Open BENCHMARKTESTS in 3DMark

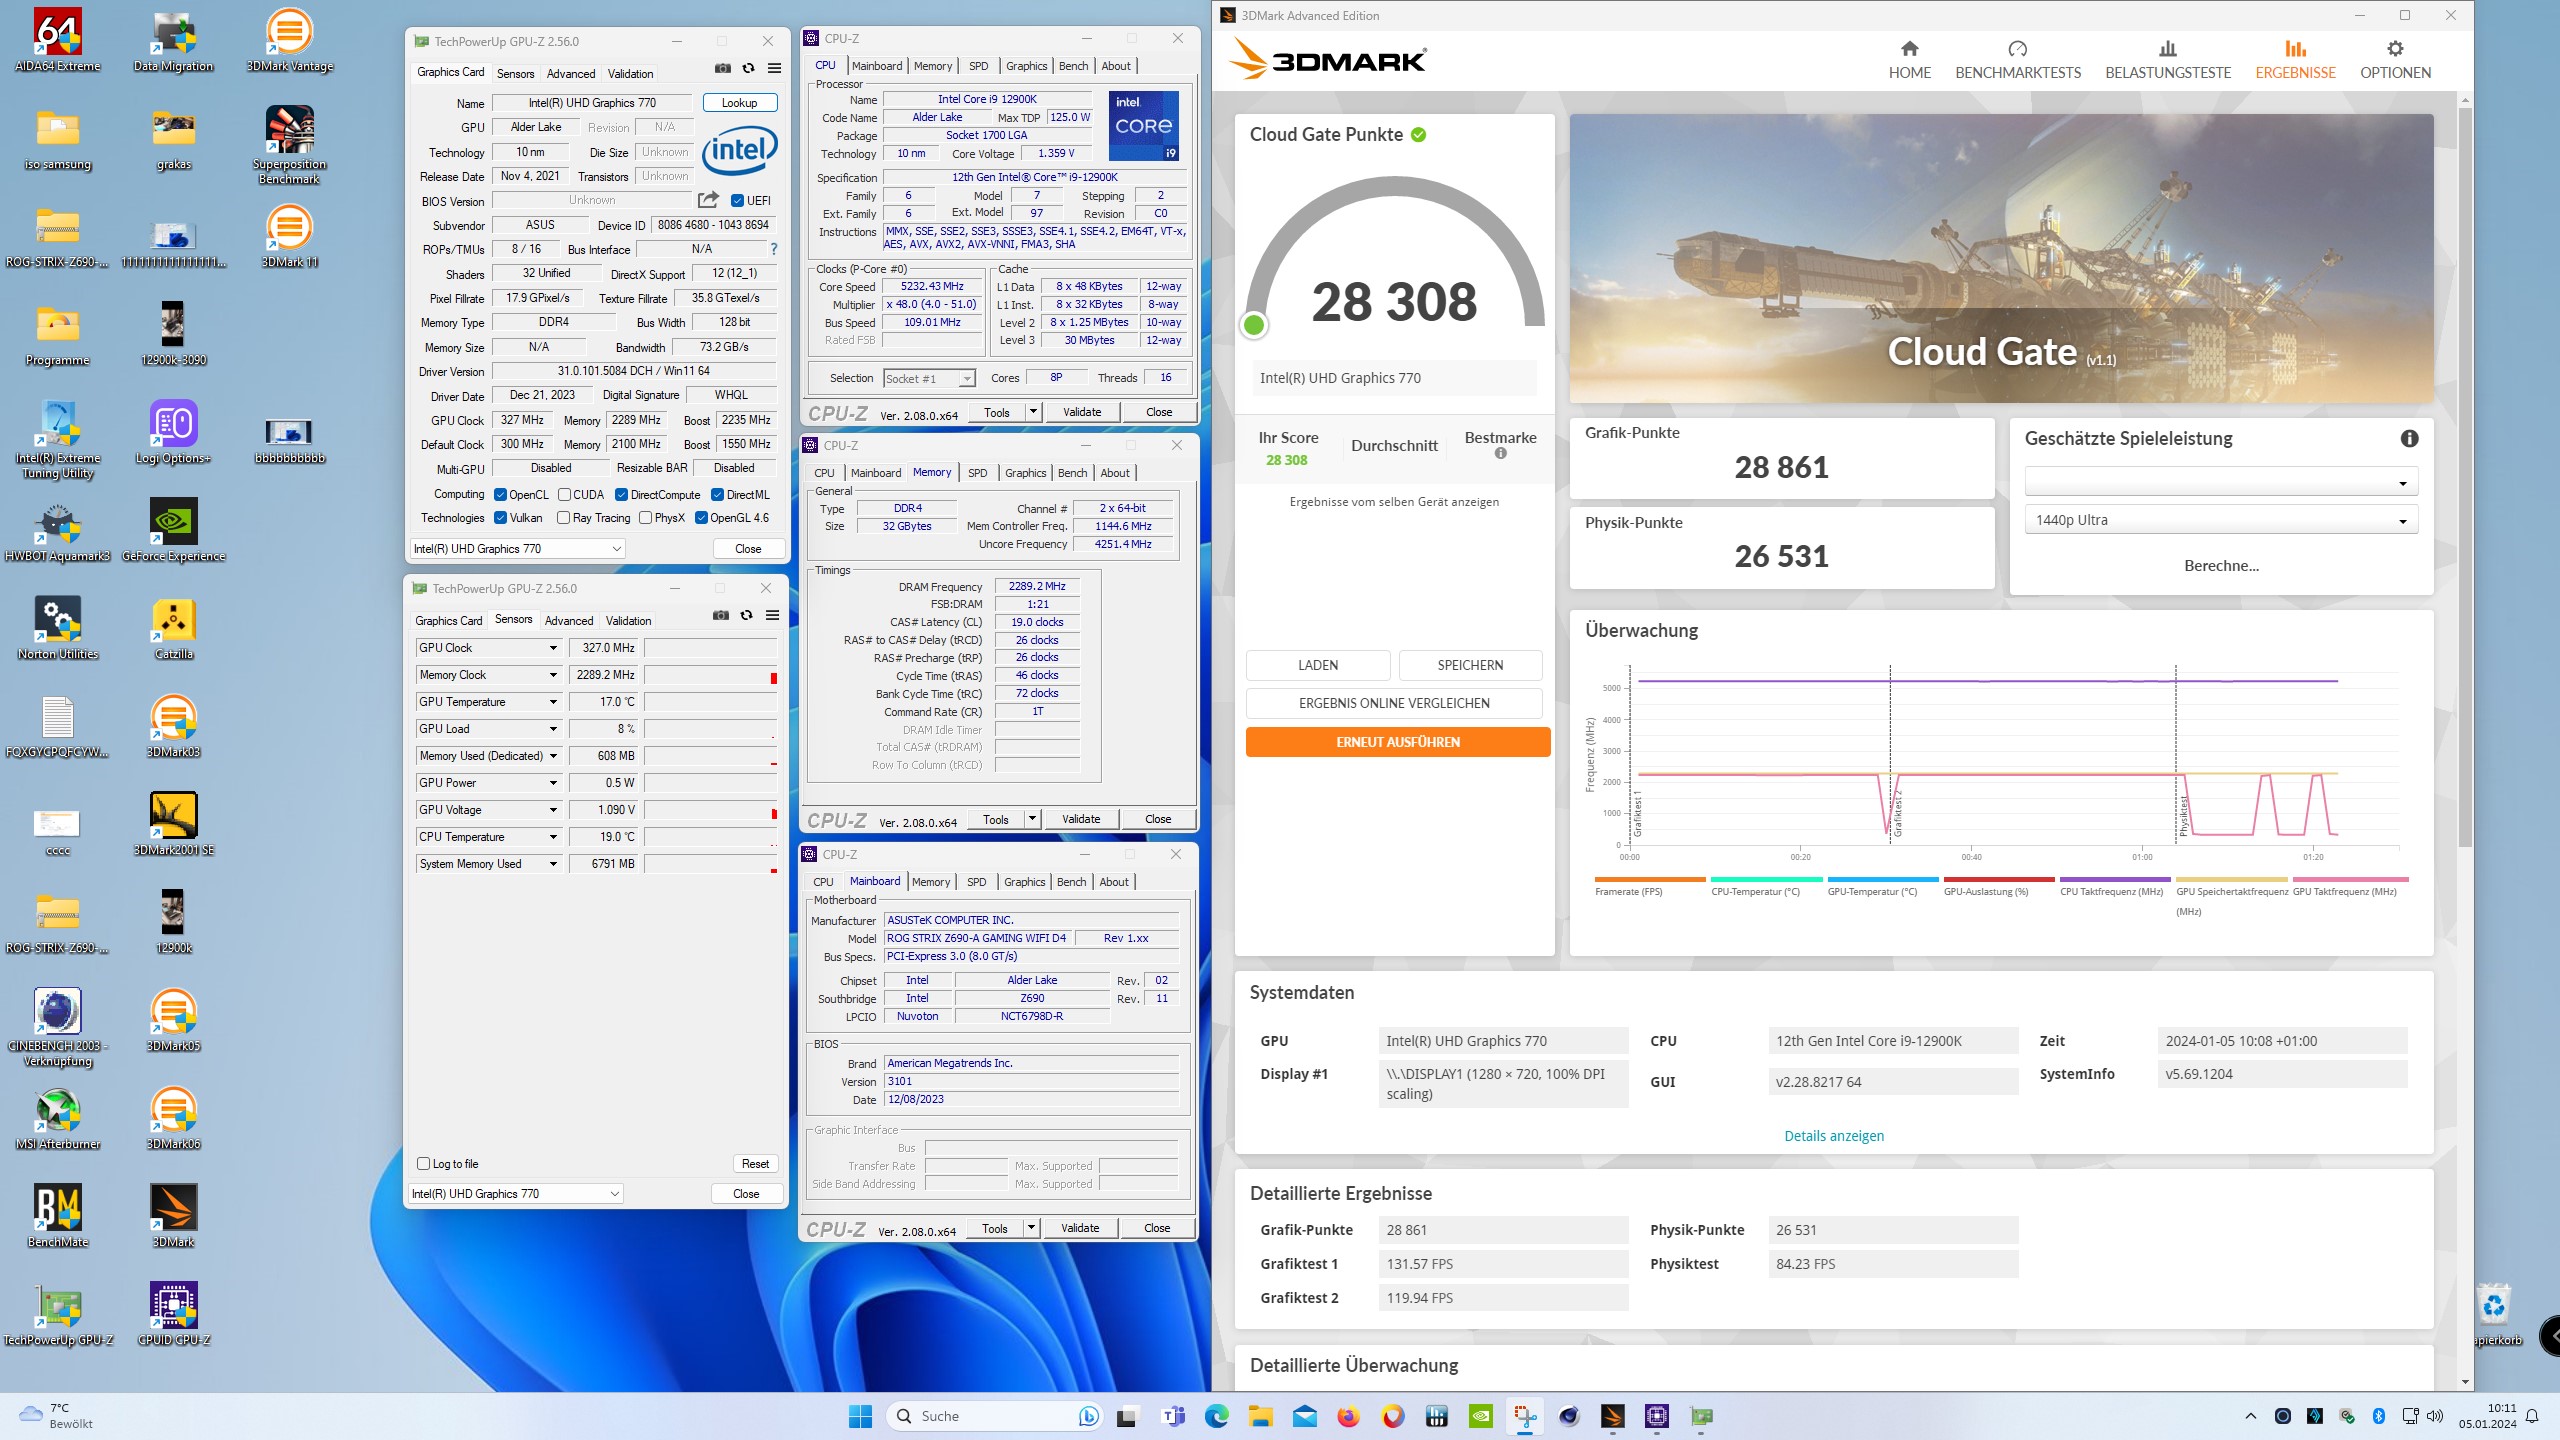pyautogui.click(x=2018, y=60)
